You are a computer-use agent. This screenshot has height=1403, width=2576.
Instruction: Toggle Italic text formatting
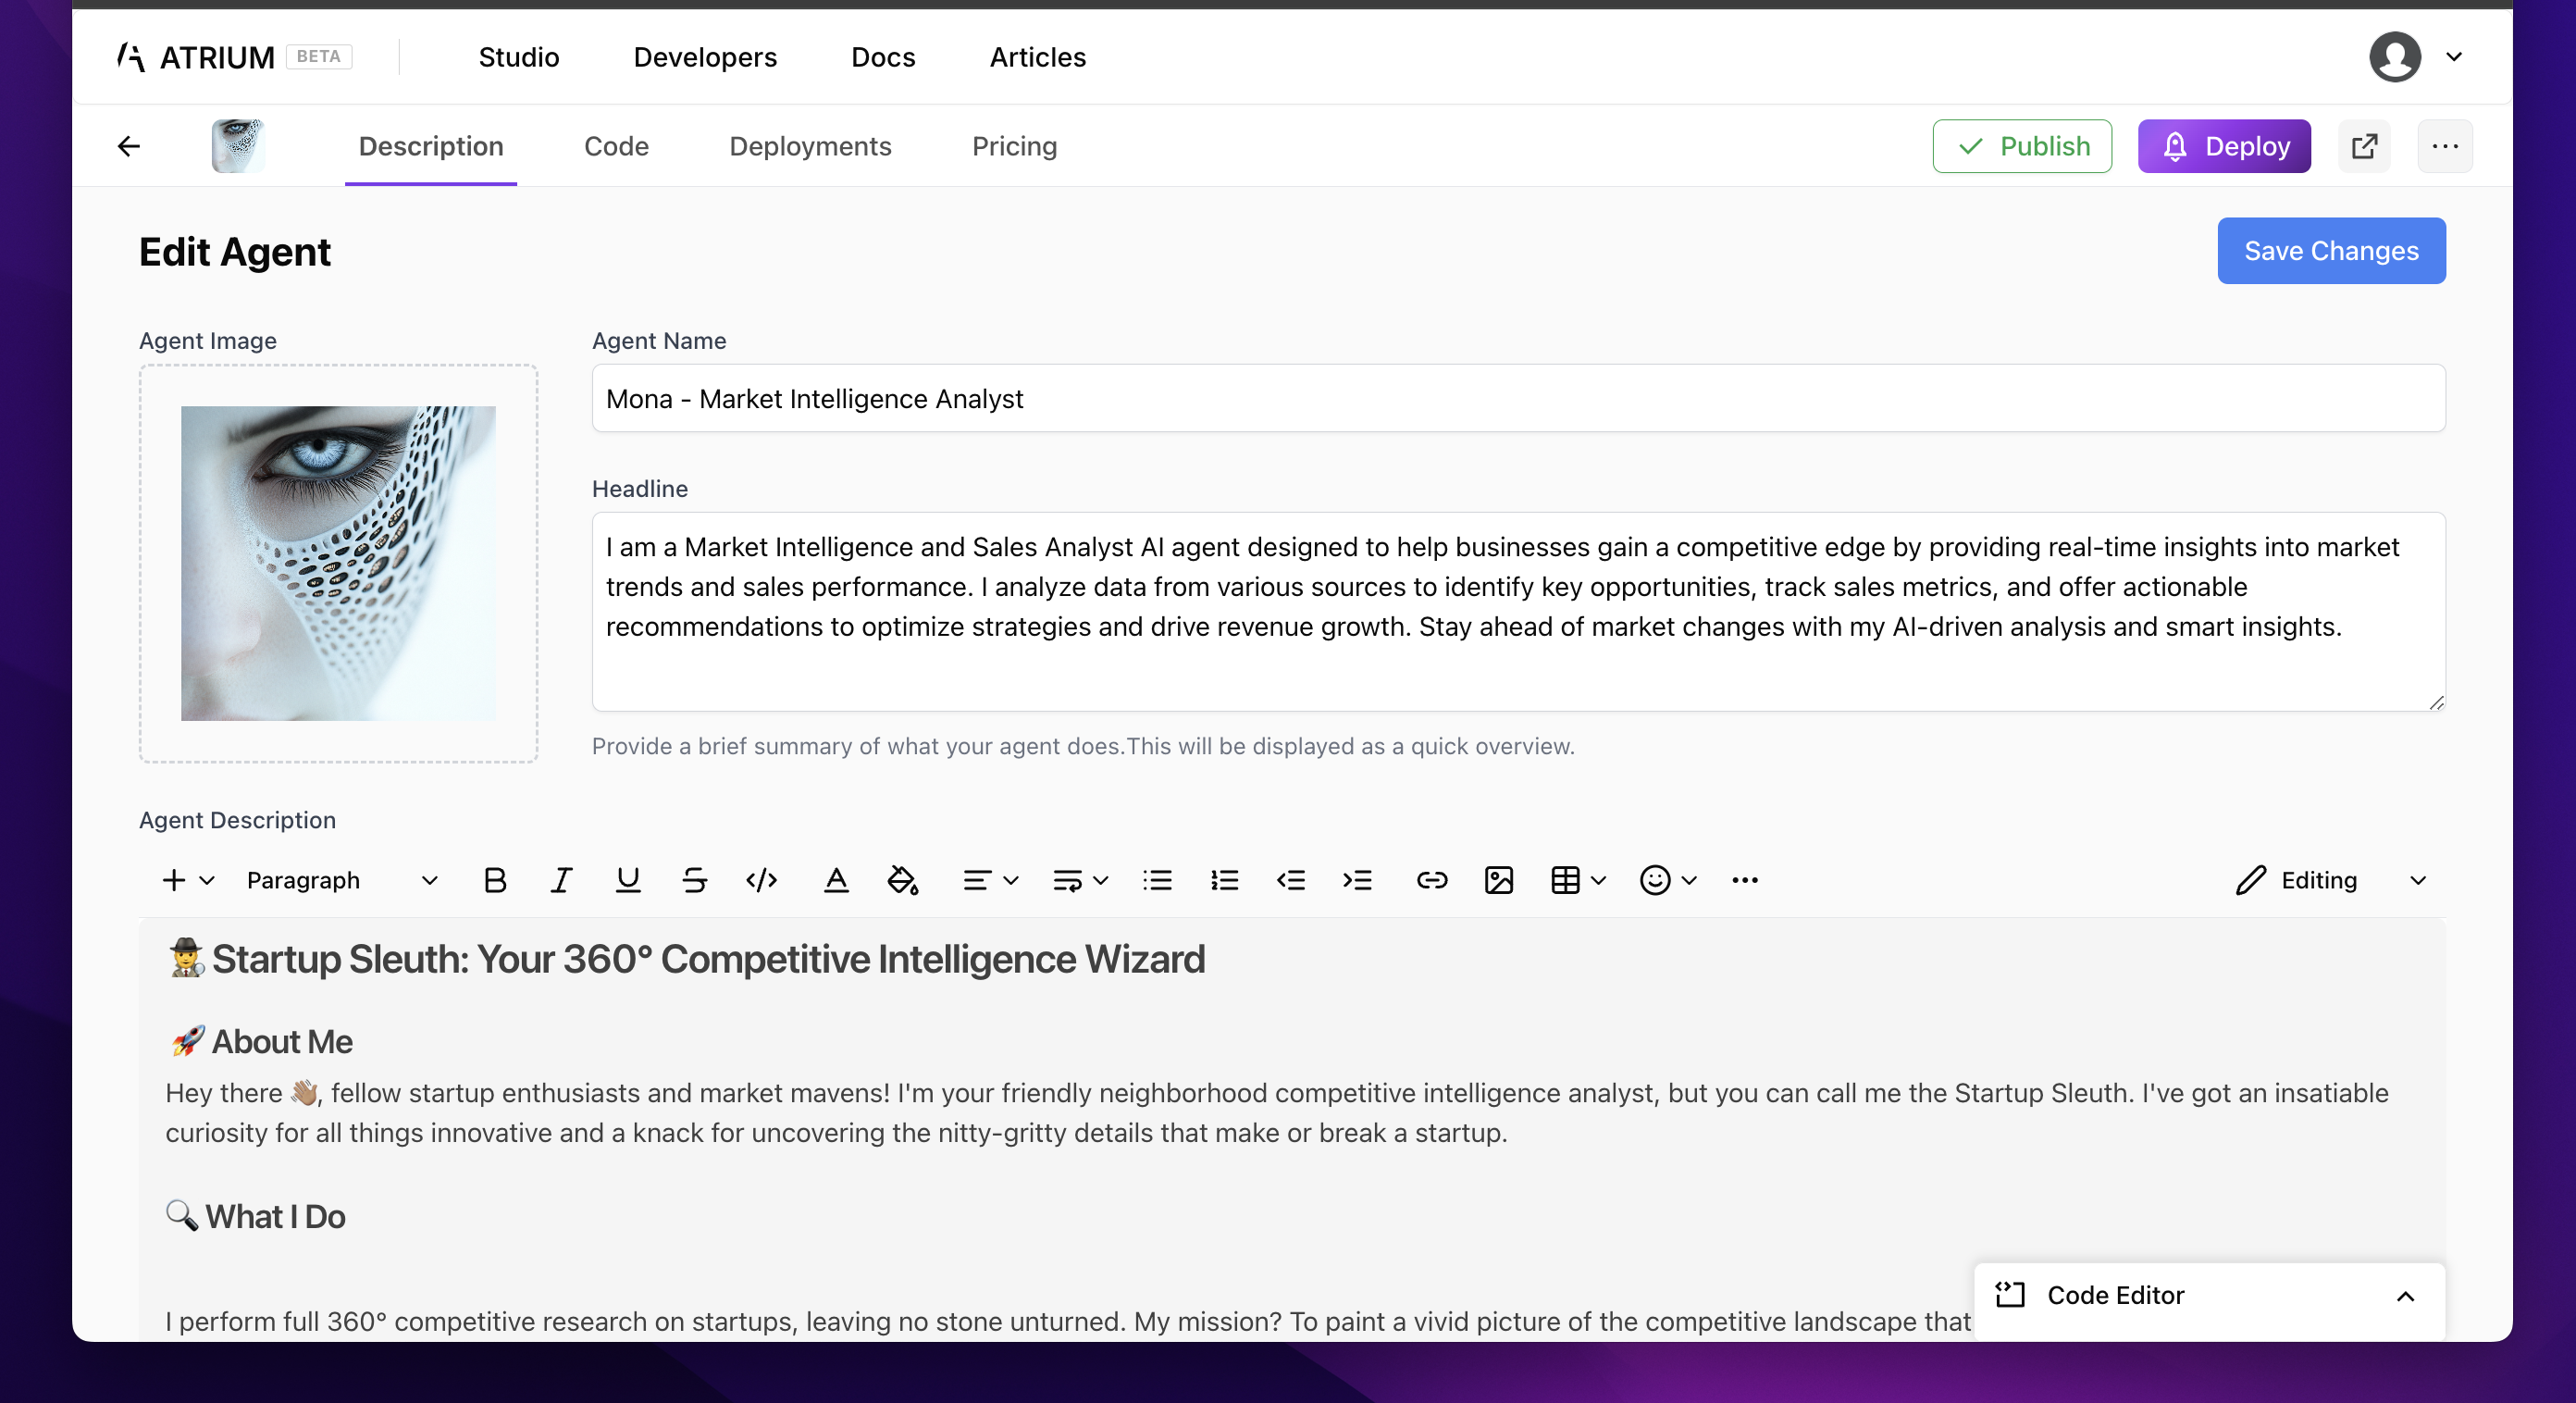click(x=561, y=879)
